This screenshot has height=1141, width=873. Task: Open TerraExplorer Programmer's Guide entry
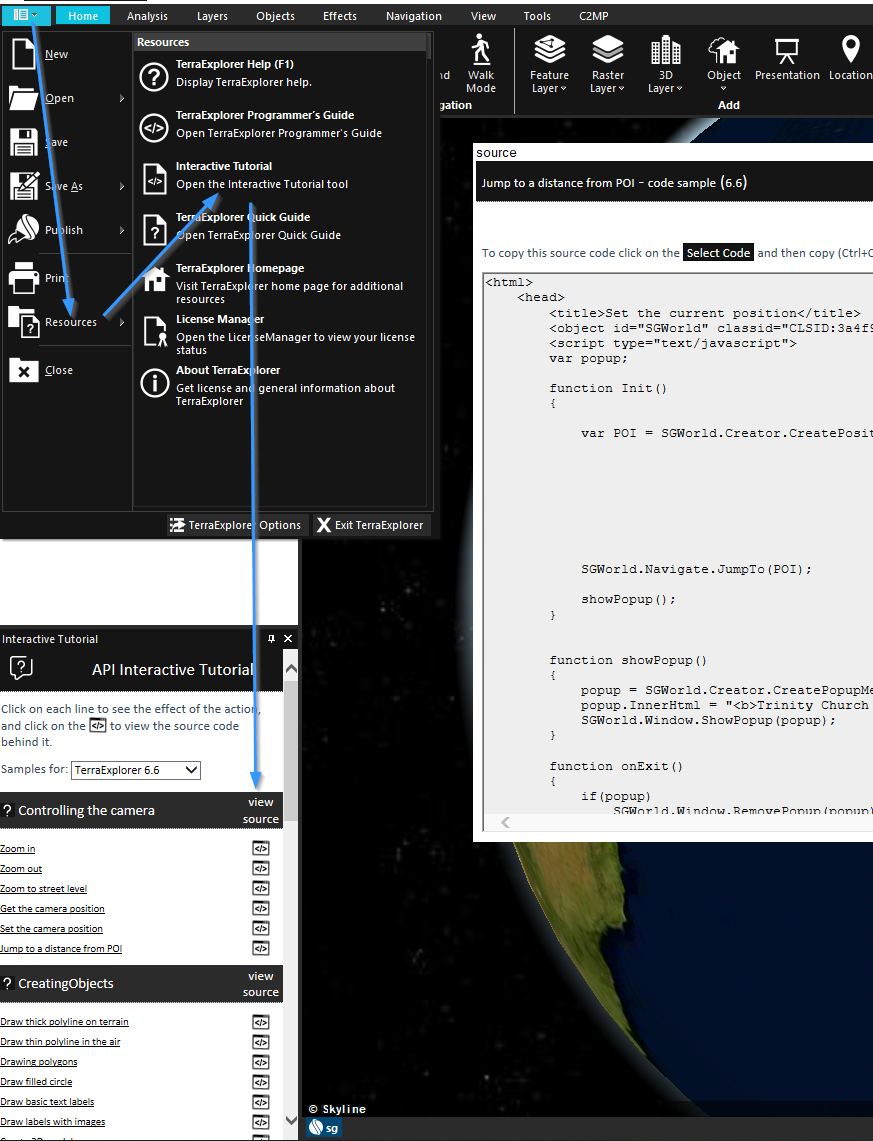[x=281, y=124]
